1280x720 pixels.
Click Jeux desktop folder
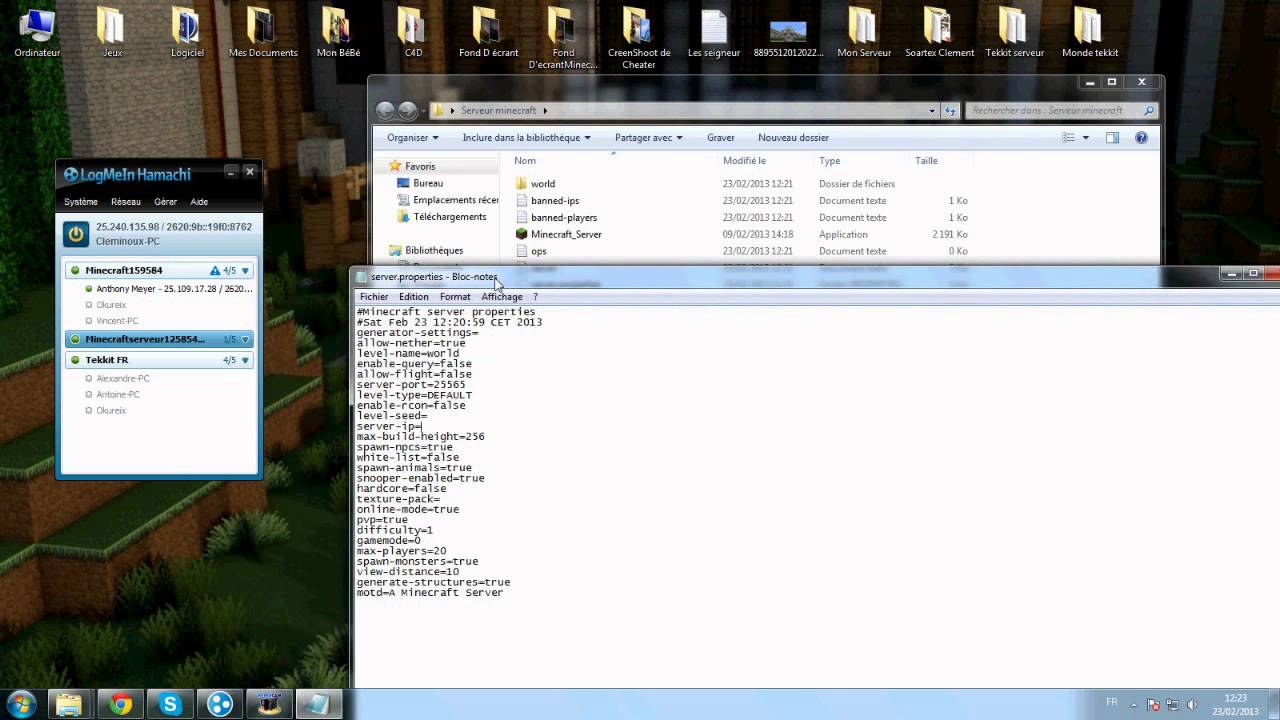tap(111, 33)
